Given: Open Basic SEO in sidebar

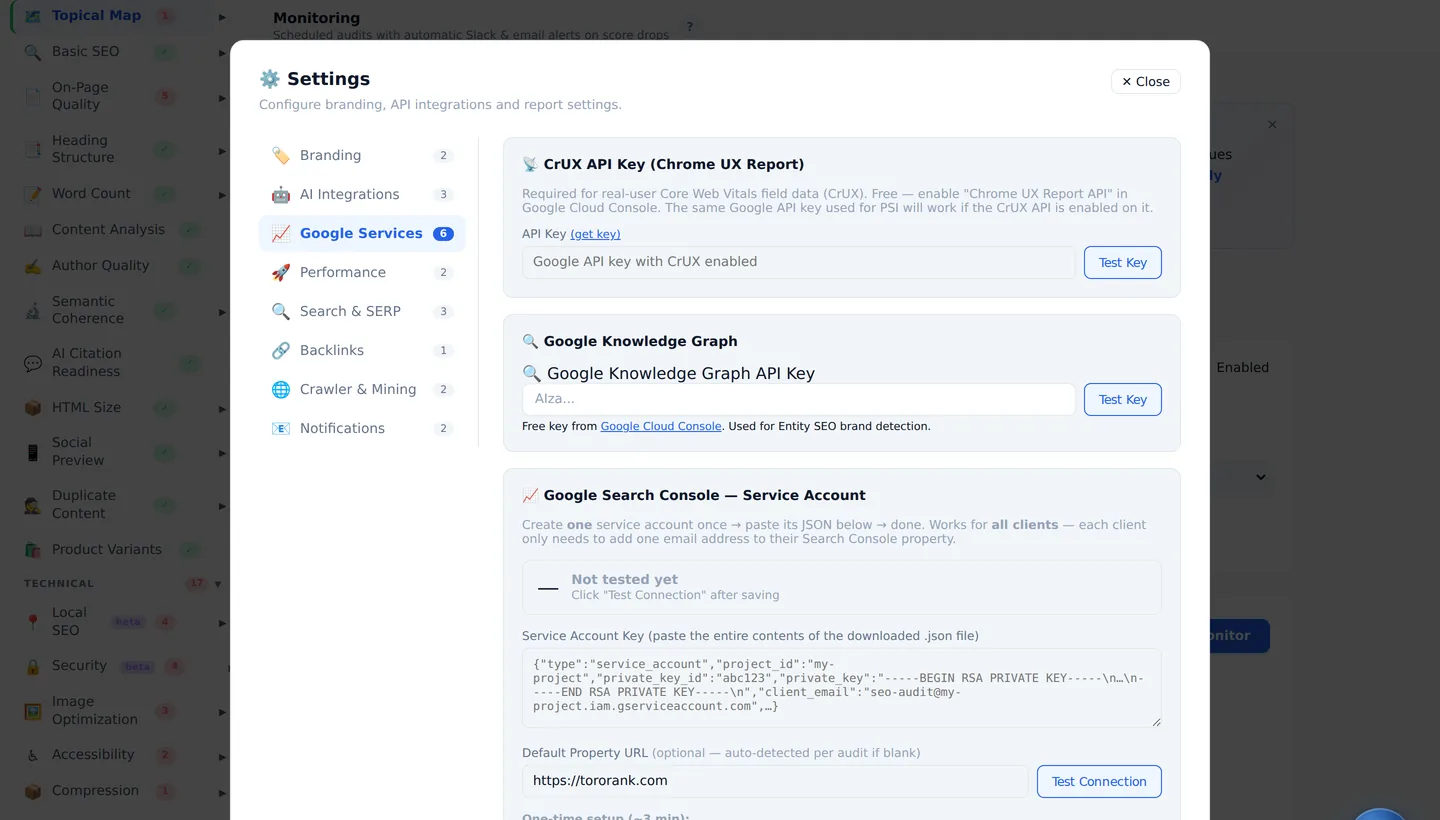Looking at the screenshot, I should point(85,52).
